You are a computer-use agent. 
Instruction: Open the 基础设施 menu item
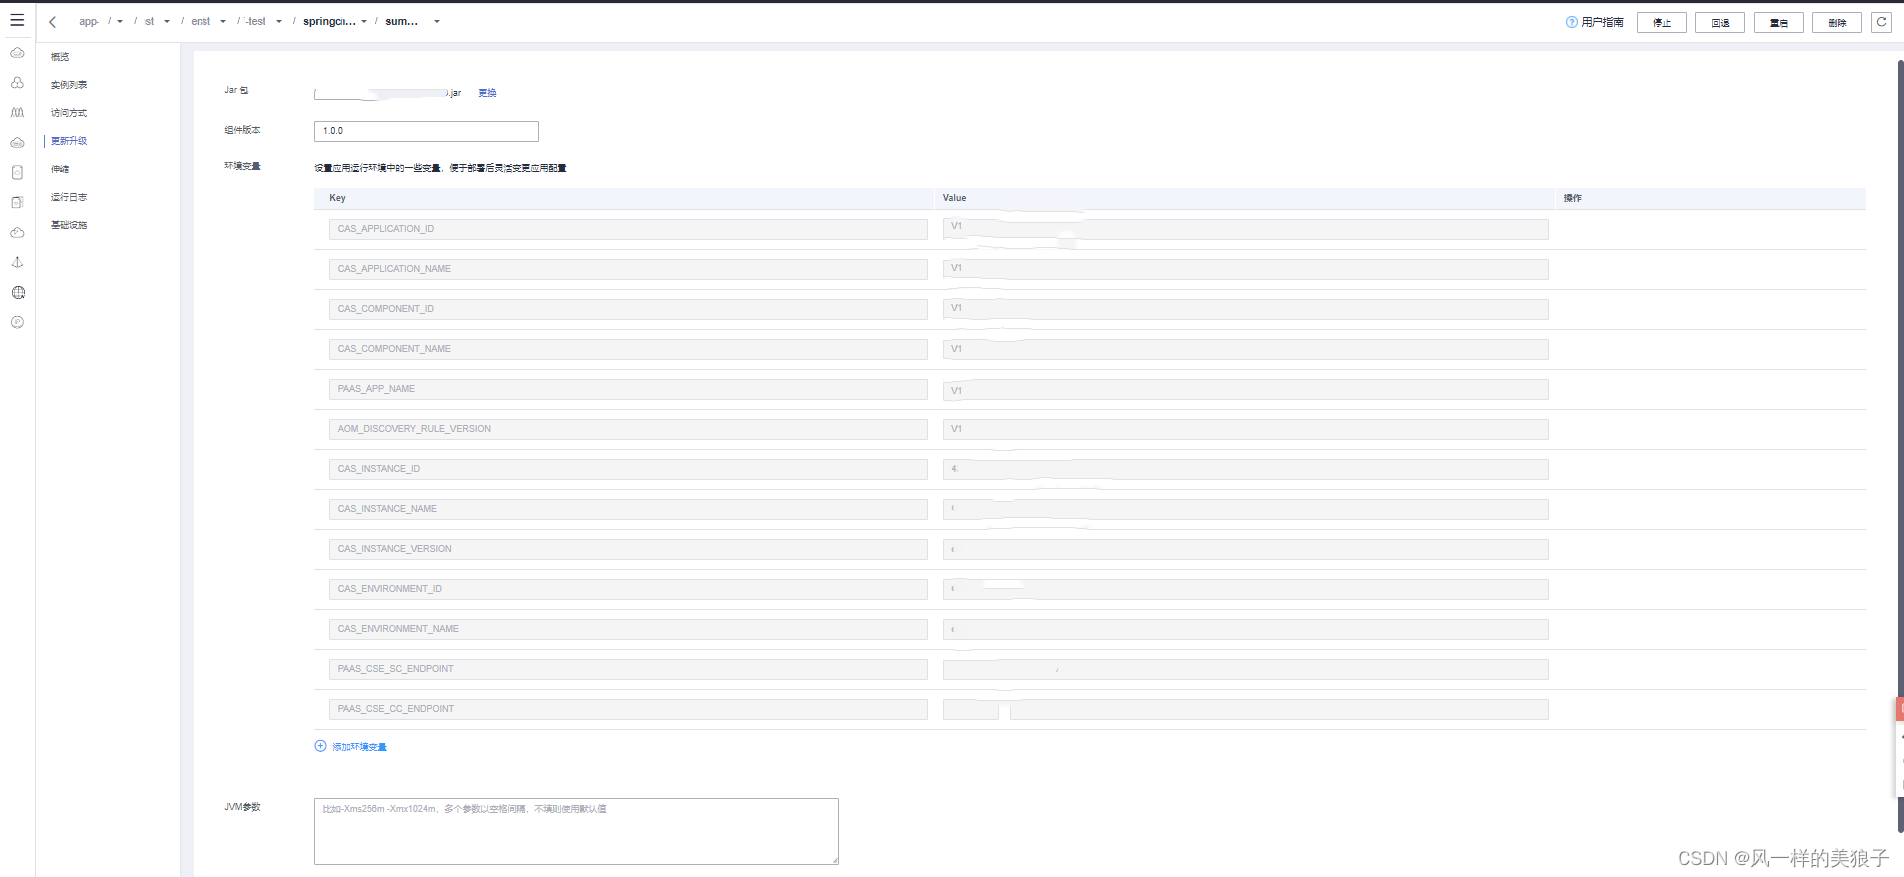coord(69,225)
